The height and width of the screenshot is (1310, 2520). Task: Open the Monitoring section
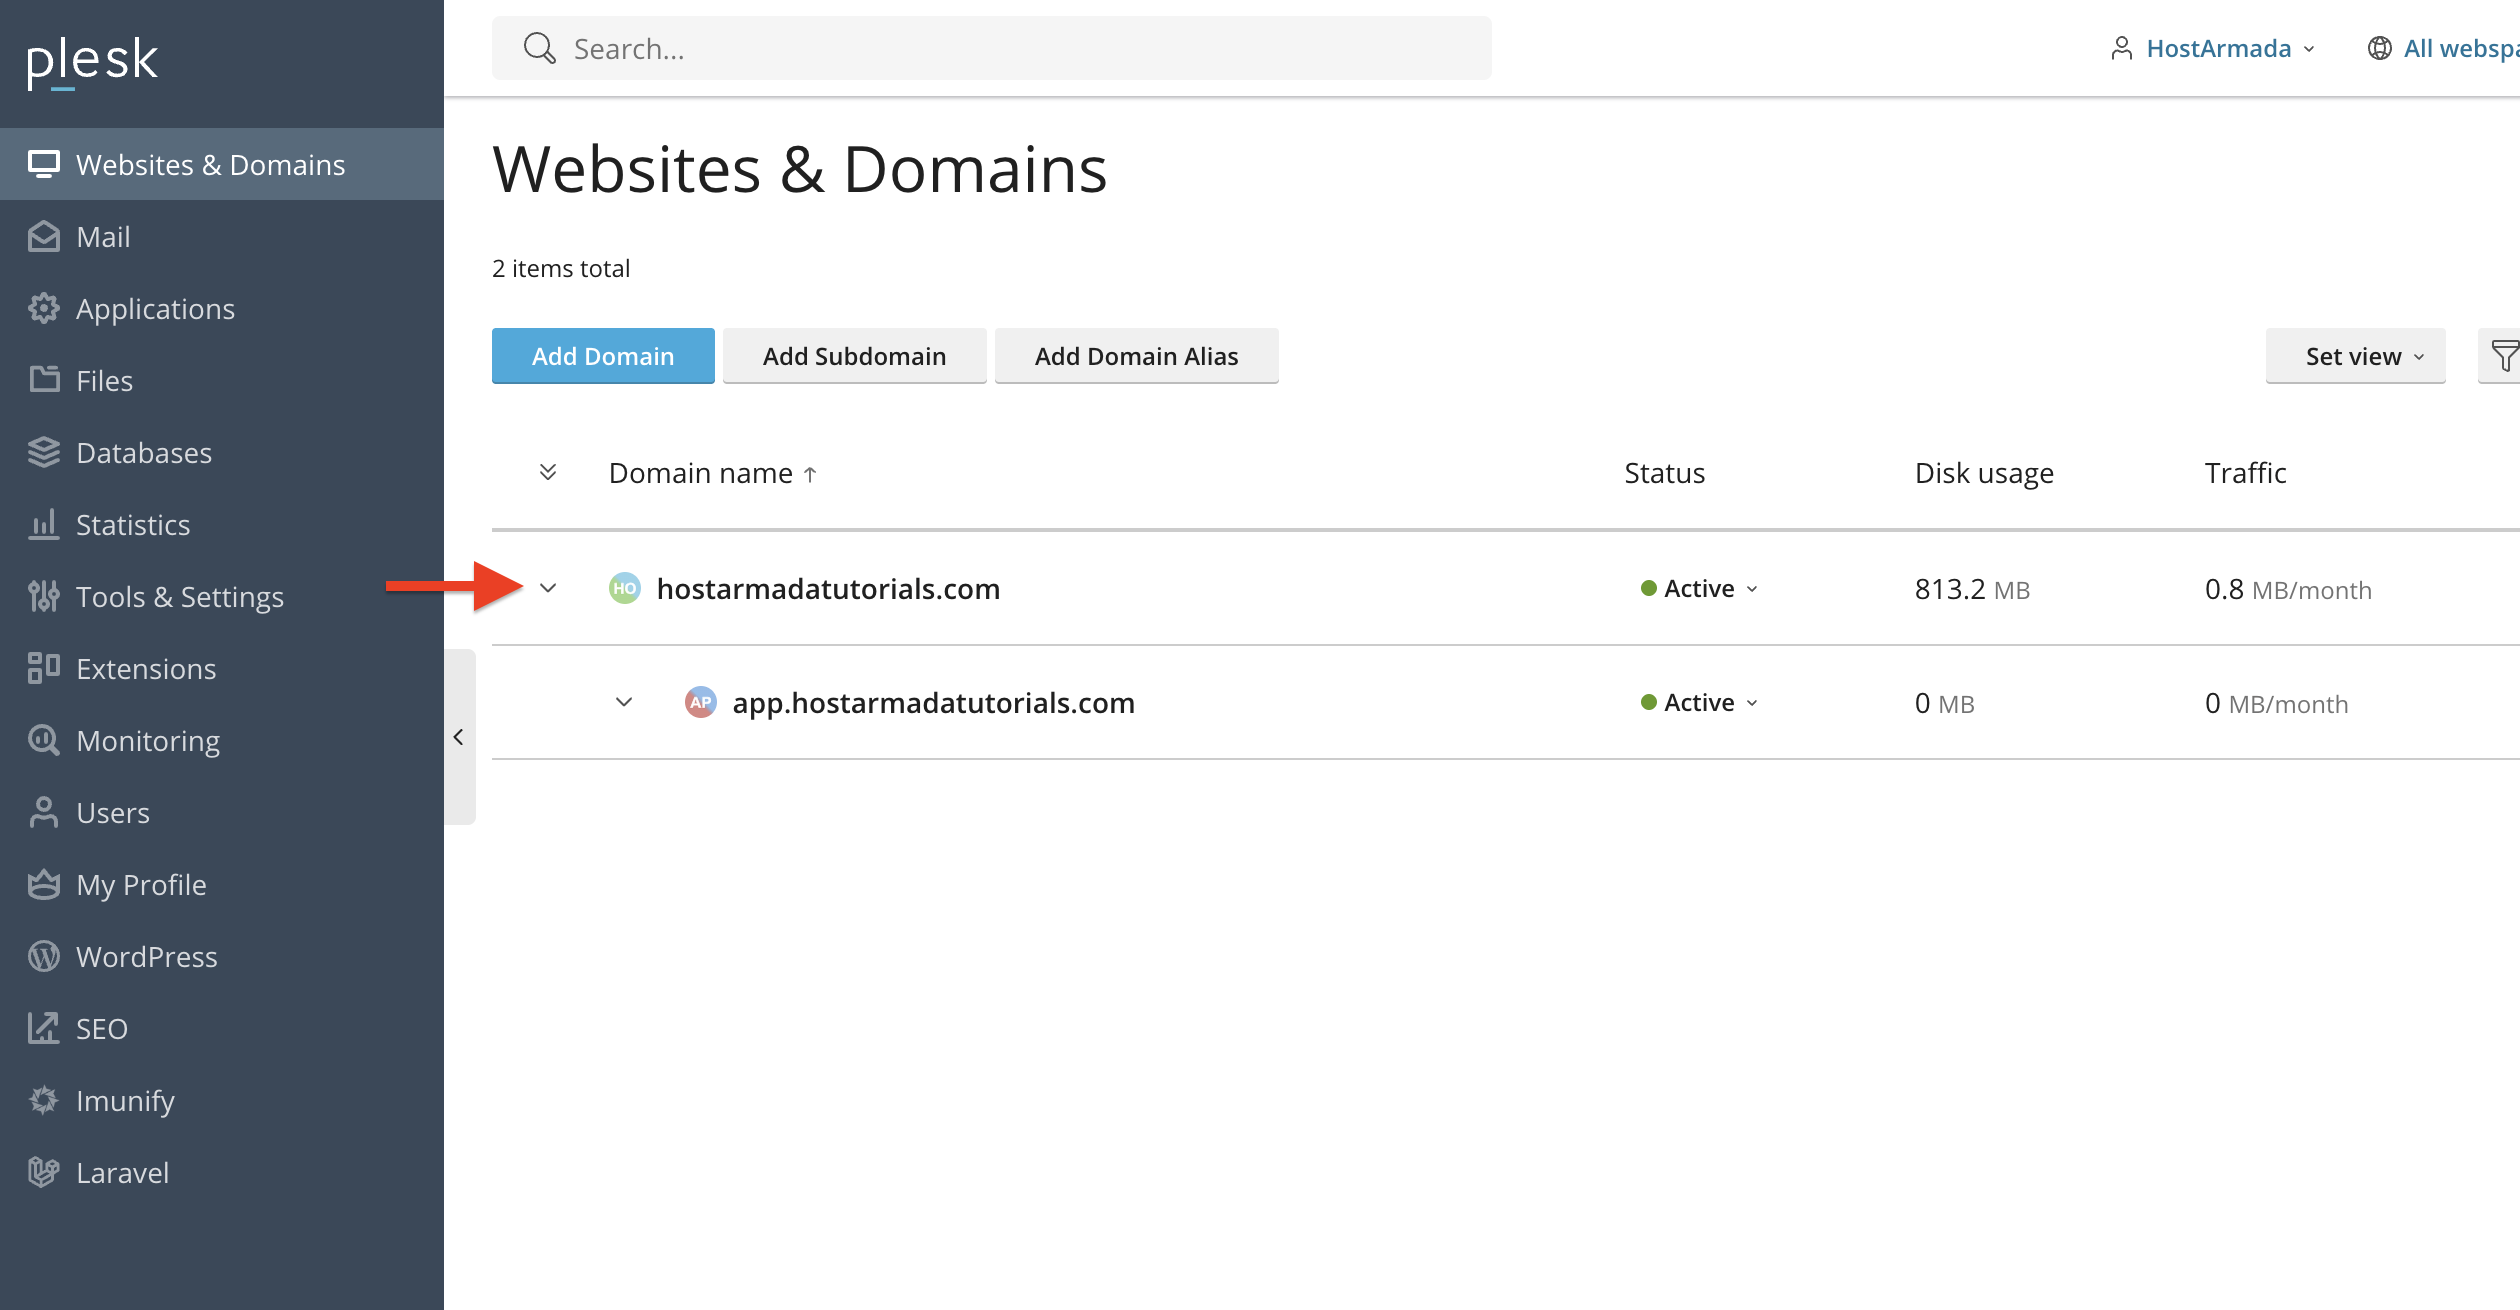click(147, 740)
